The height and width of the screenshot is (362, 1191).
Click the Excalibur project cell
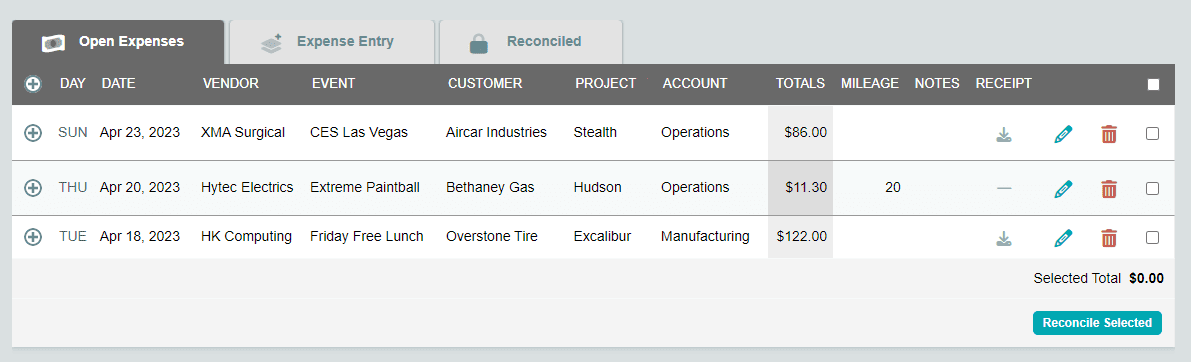point(602,237)
